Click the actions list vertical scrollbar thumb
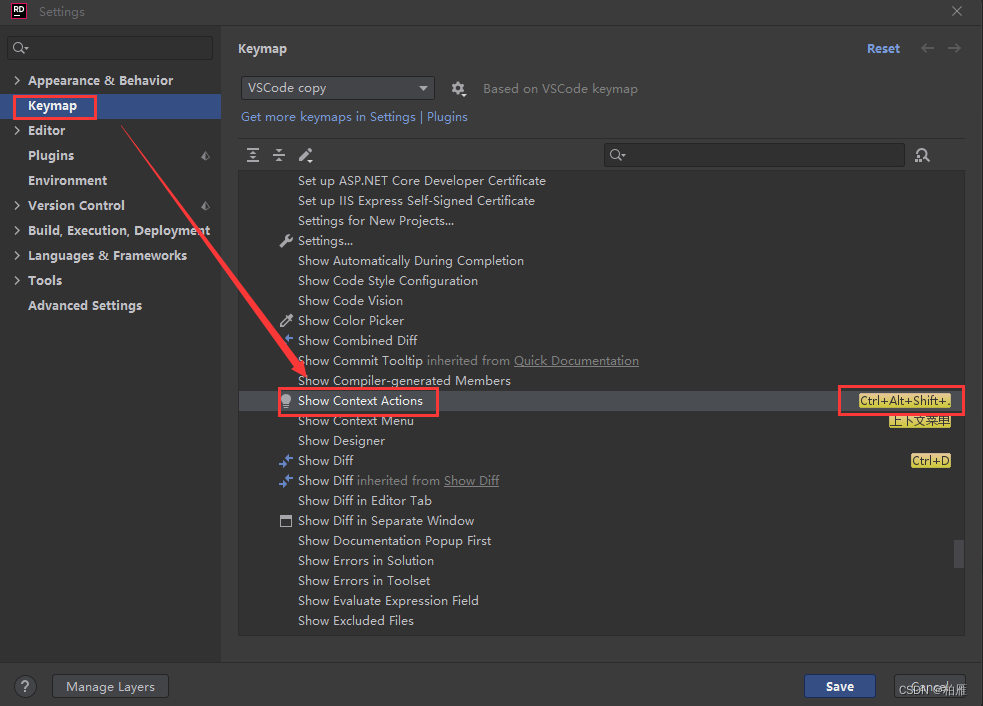 click(x=959, y=554)
